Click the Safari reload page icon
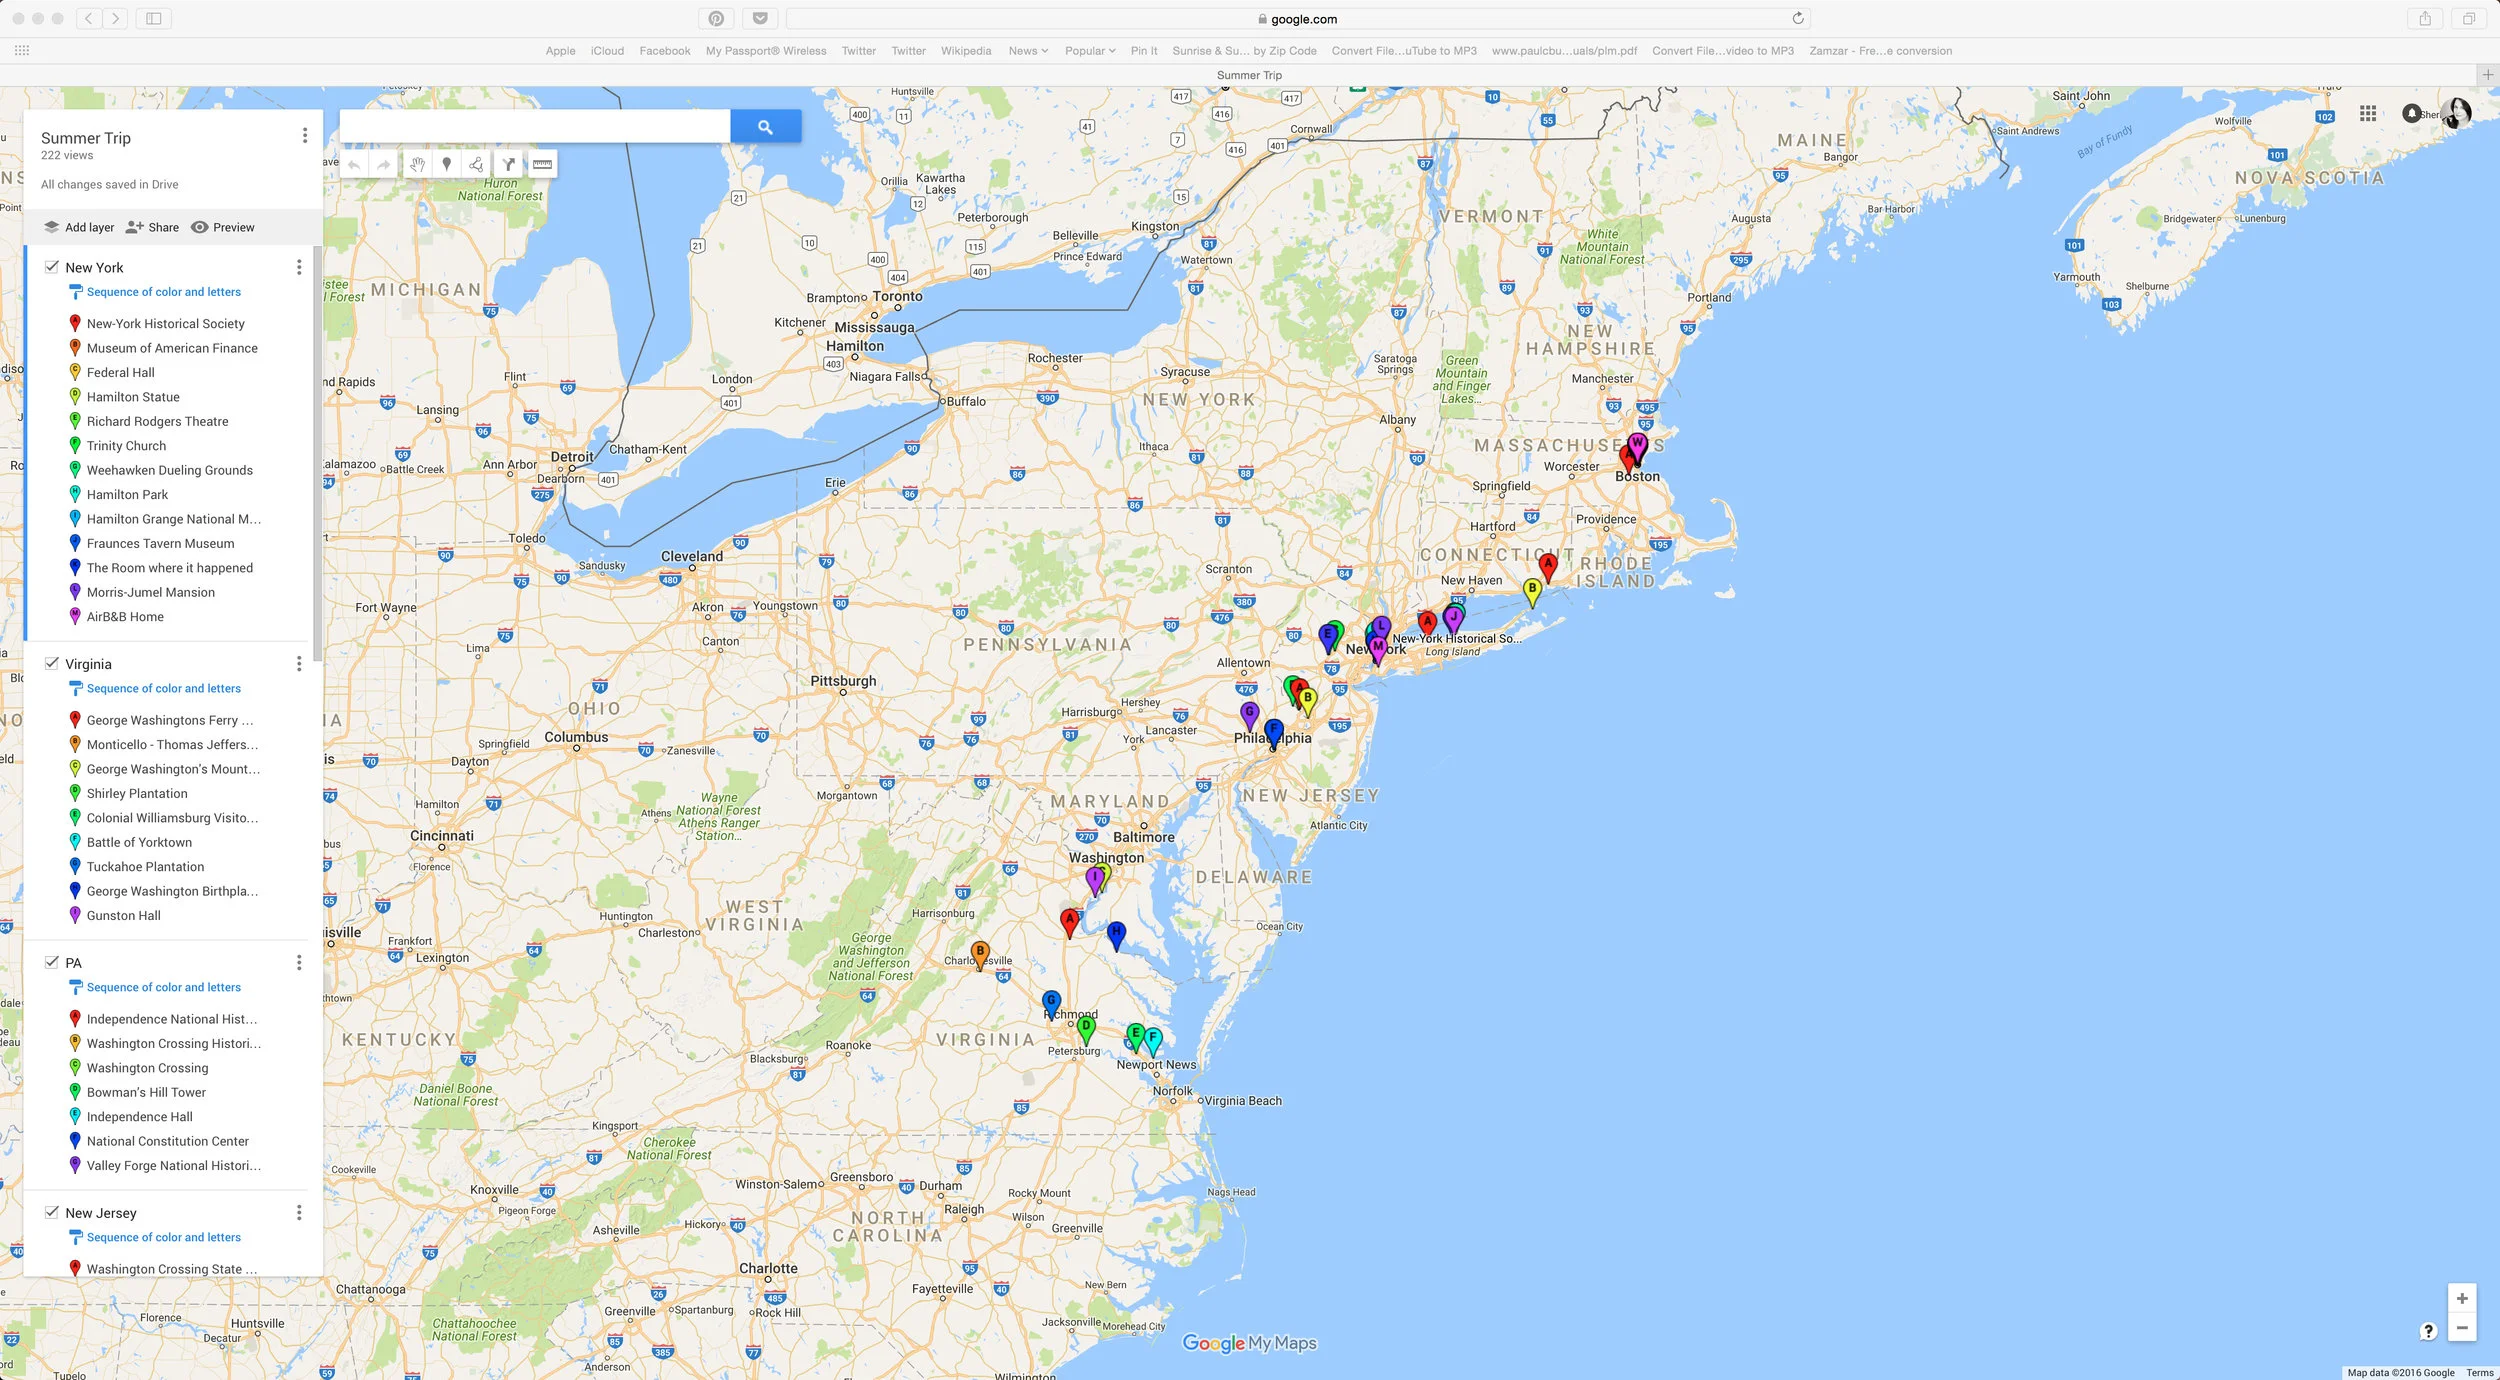The width and height of the screenshot is (2500, 1380). point(1797,19)
